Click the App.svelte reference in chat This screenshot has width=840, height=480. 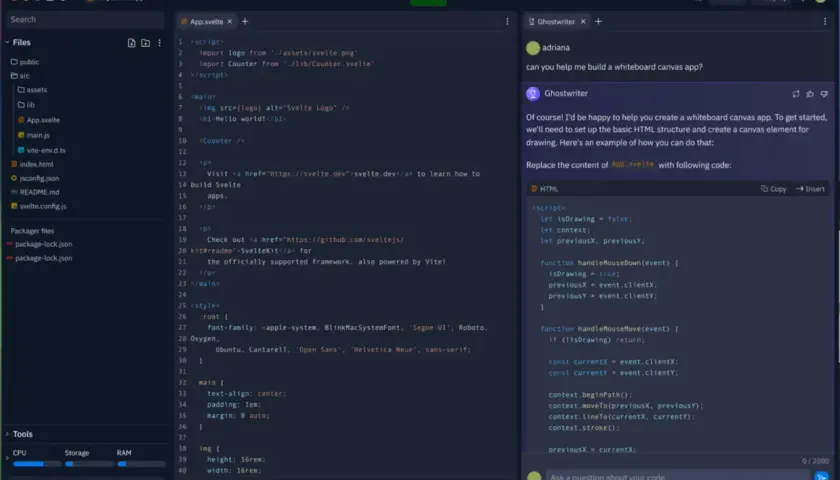[x=633, y=164]
